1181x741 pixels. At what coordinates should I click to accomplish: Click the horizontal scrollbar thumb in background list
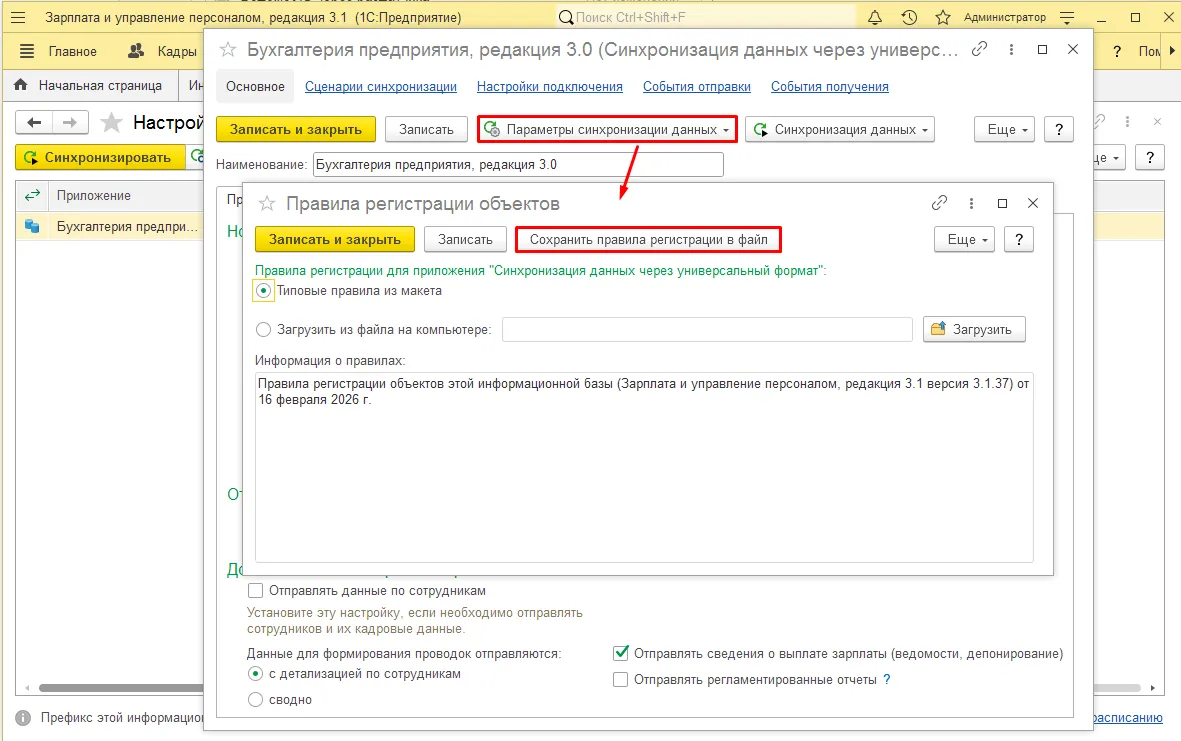click(121, 688)
